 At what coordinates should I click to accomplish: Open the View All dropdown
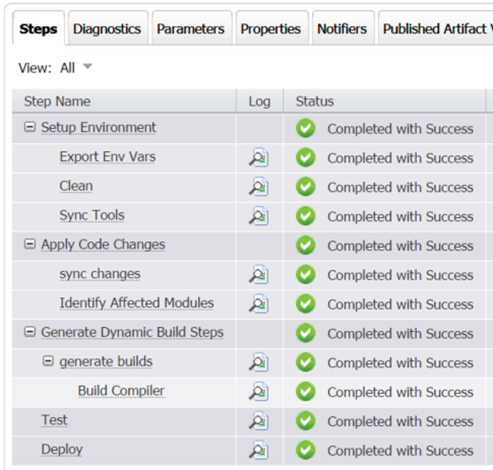pyautogui.click(x=76, y=68)
